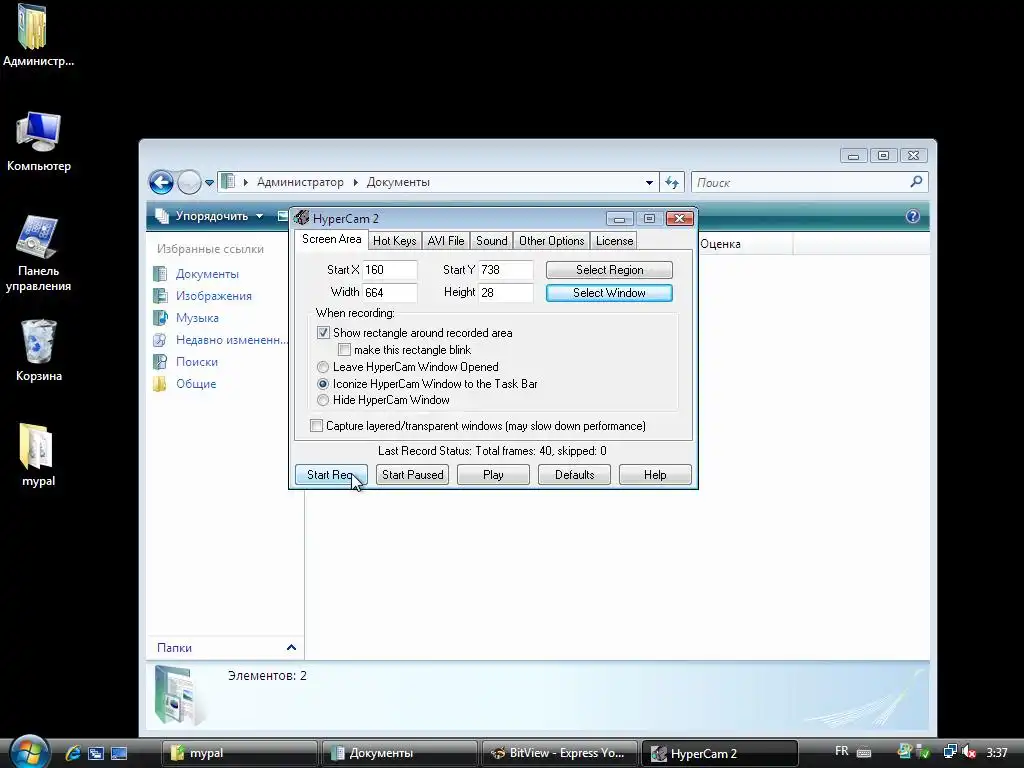This screenshot has height=768, width=1024.
Task: Click the Start Paused button
Action: pos(412,475)
